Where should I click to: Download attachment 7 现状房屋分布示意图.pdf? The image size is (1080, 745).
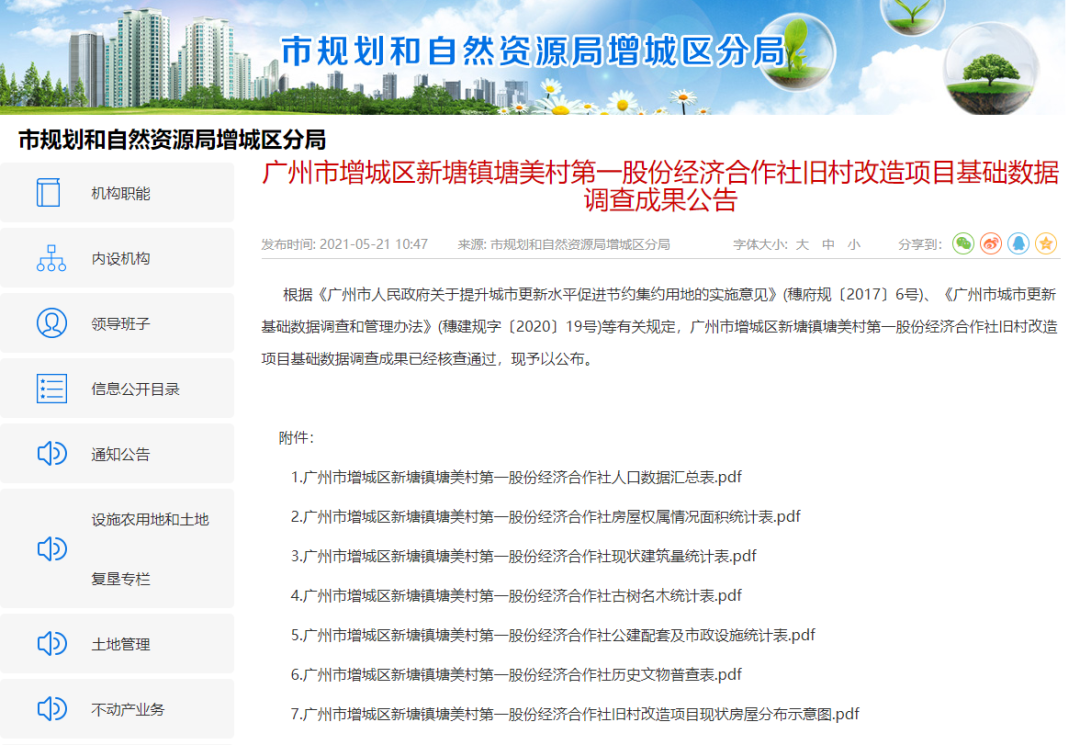tap(575, 714)
